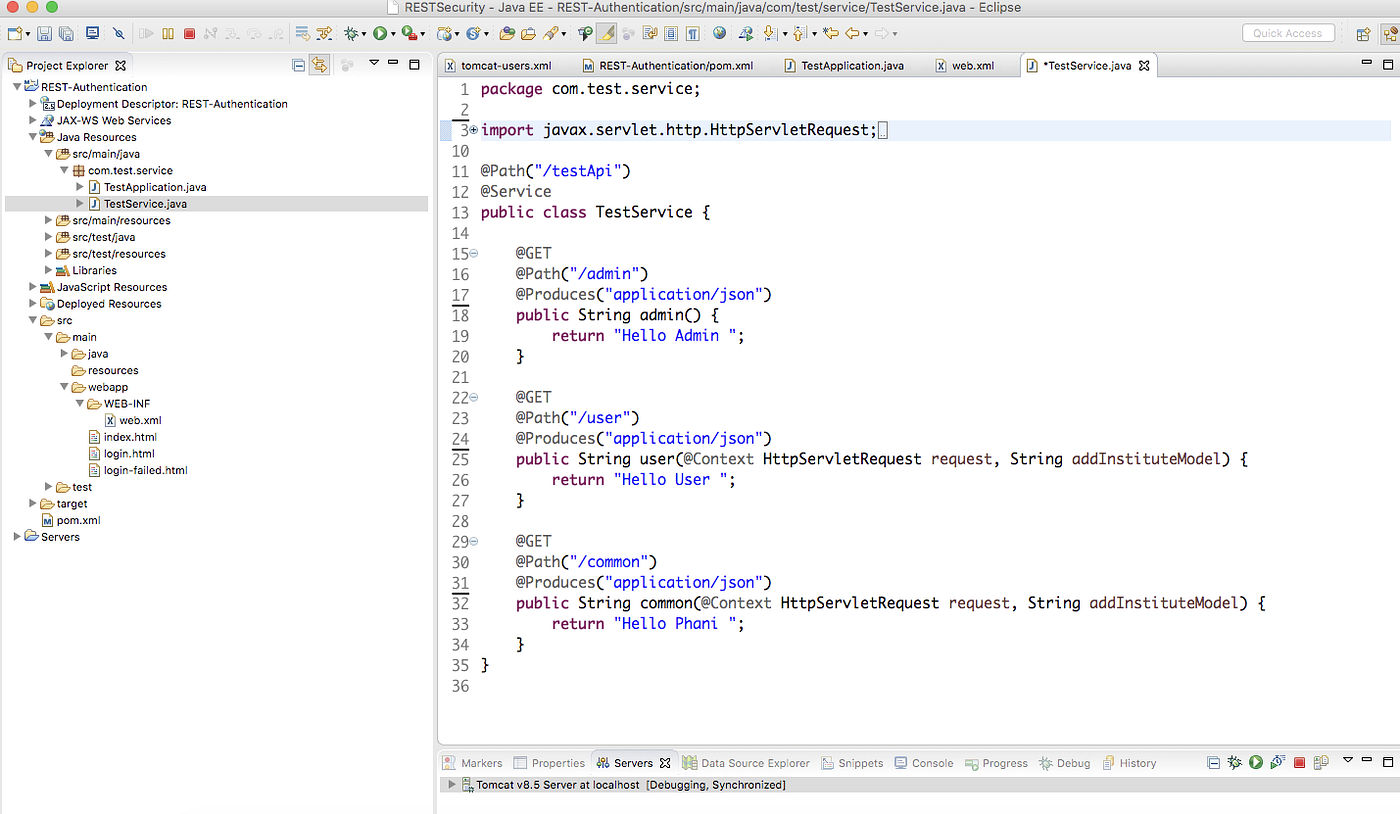Click the Quick Access search field

click(1288, 34)
